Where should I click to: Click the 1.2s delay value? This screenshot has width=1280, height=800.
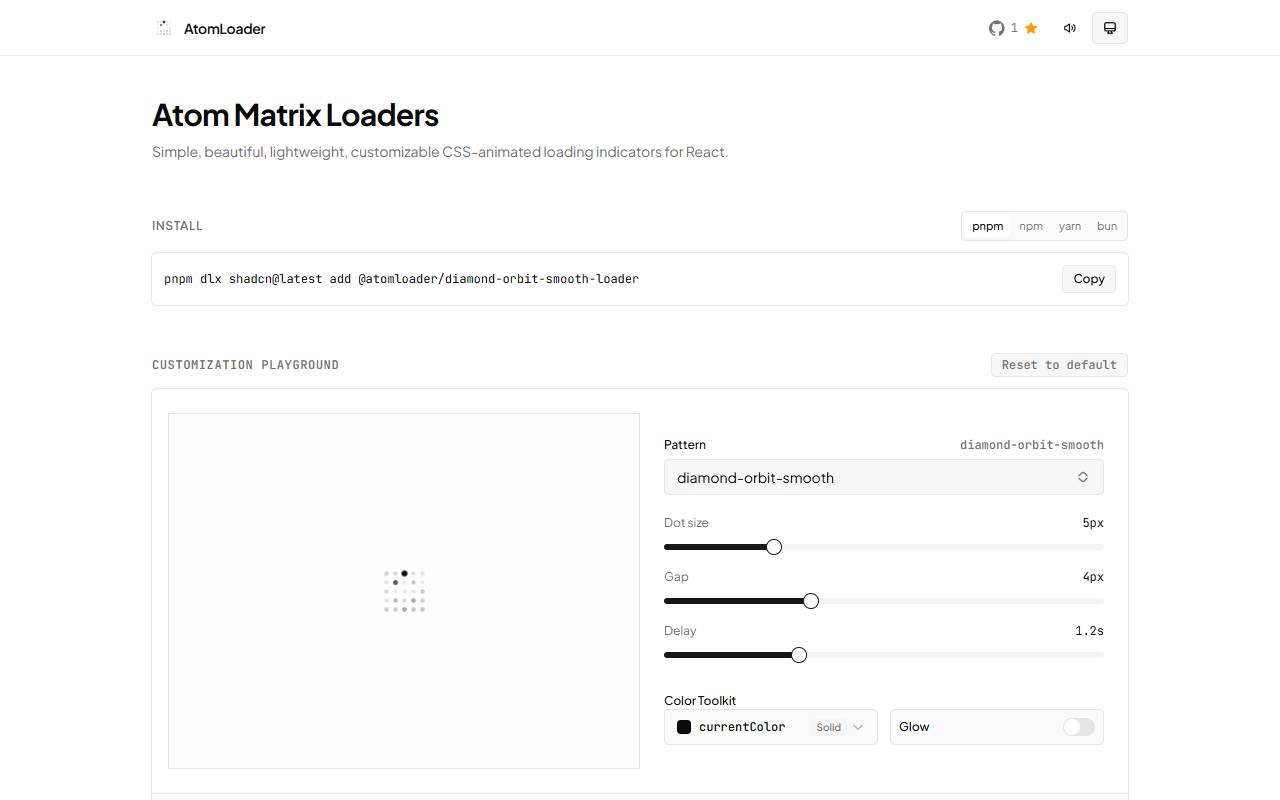point(1089,631)
